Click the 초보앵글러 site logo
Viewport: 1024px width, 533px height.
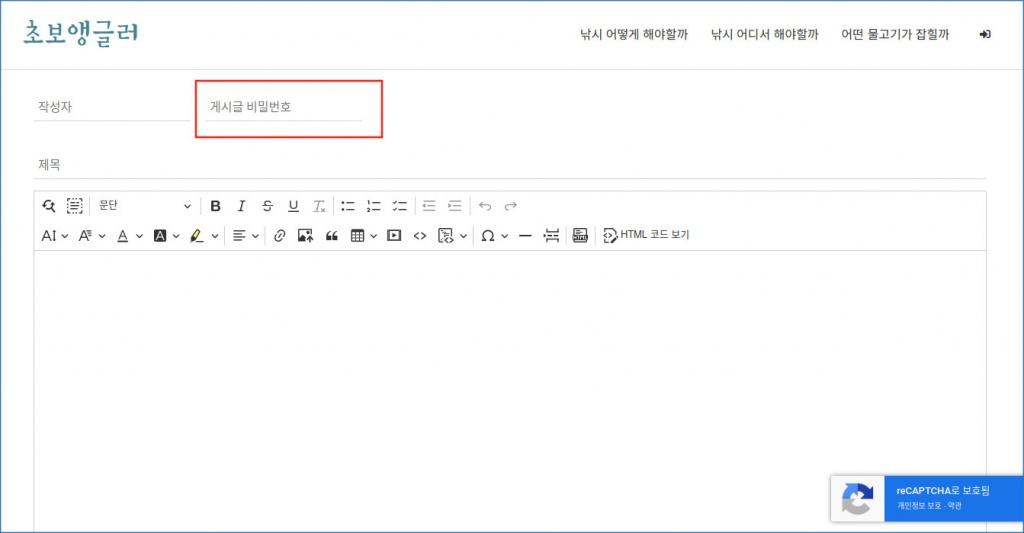(x=81, y=33)
